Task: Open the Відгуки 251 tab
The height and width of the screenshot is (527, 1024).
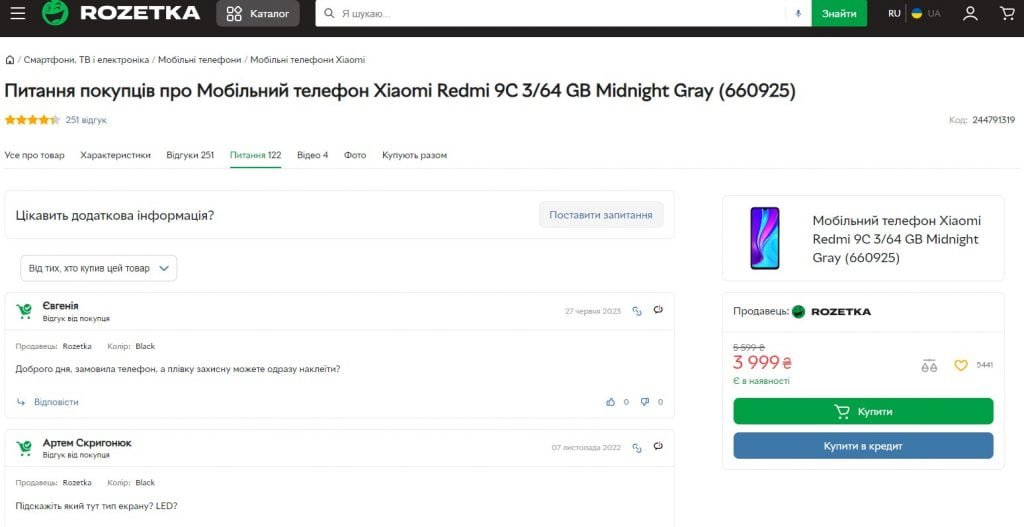Action: (190, 155)
